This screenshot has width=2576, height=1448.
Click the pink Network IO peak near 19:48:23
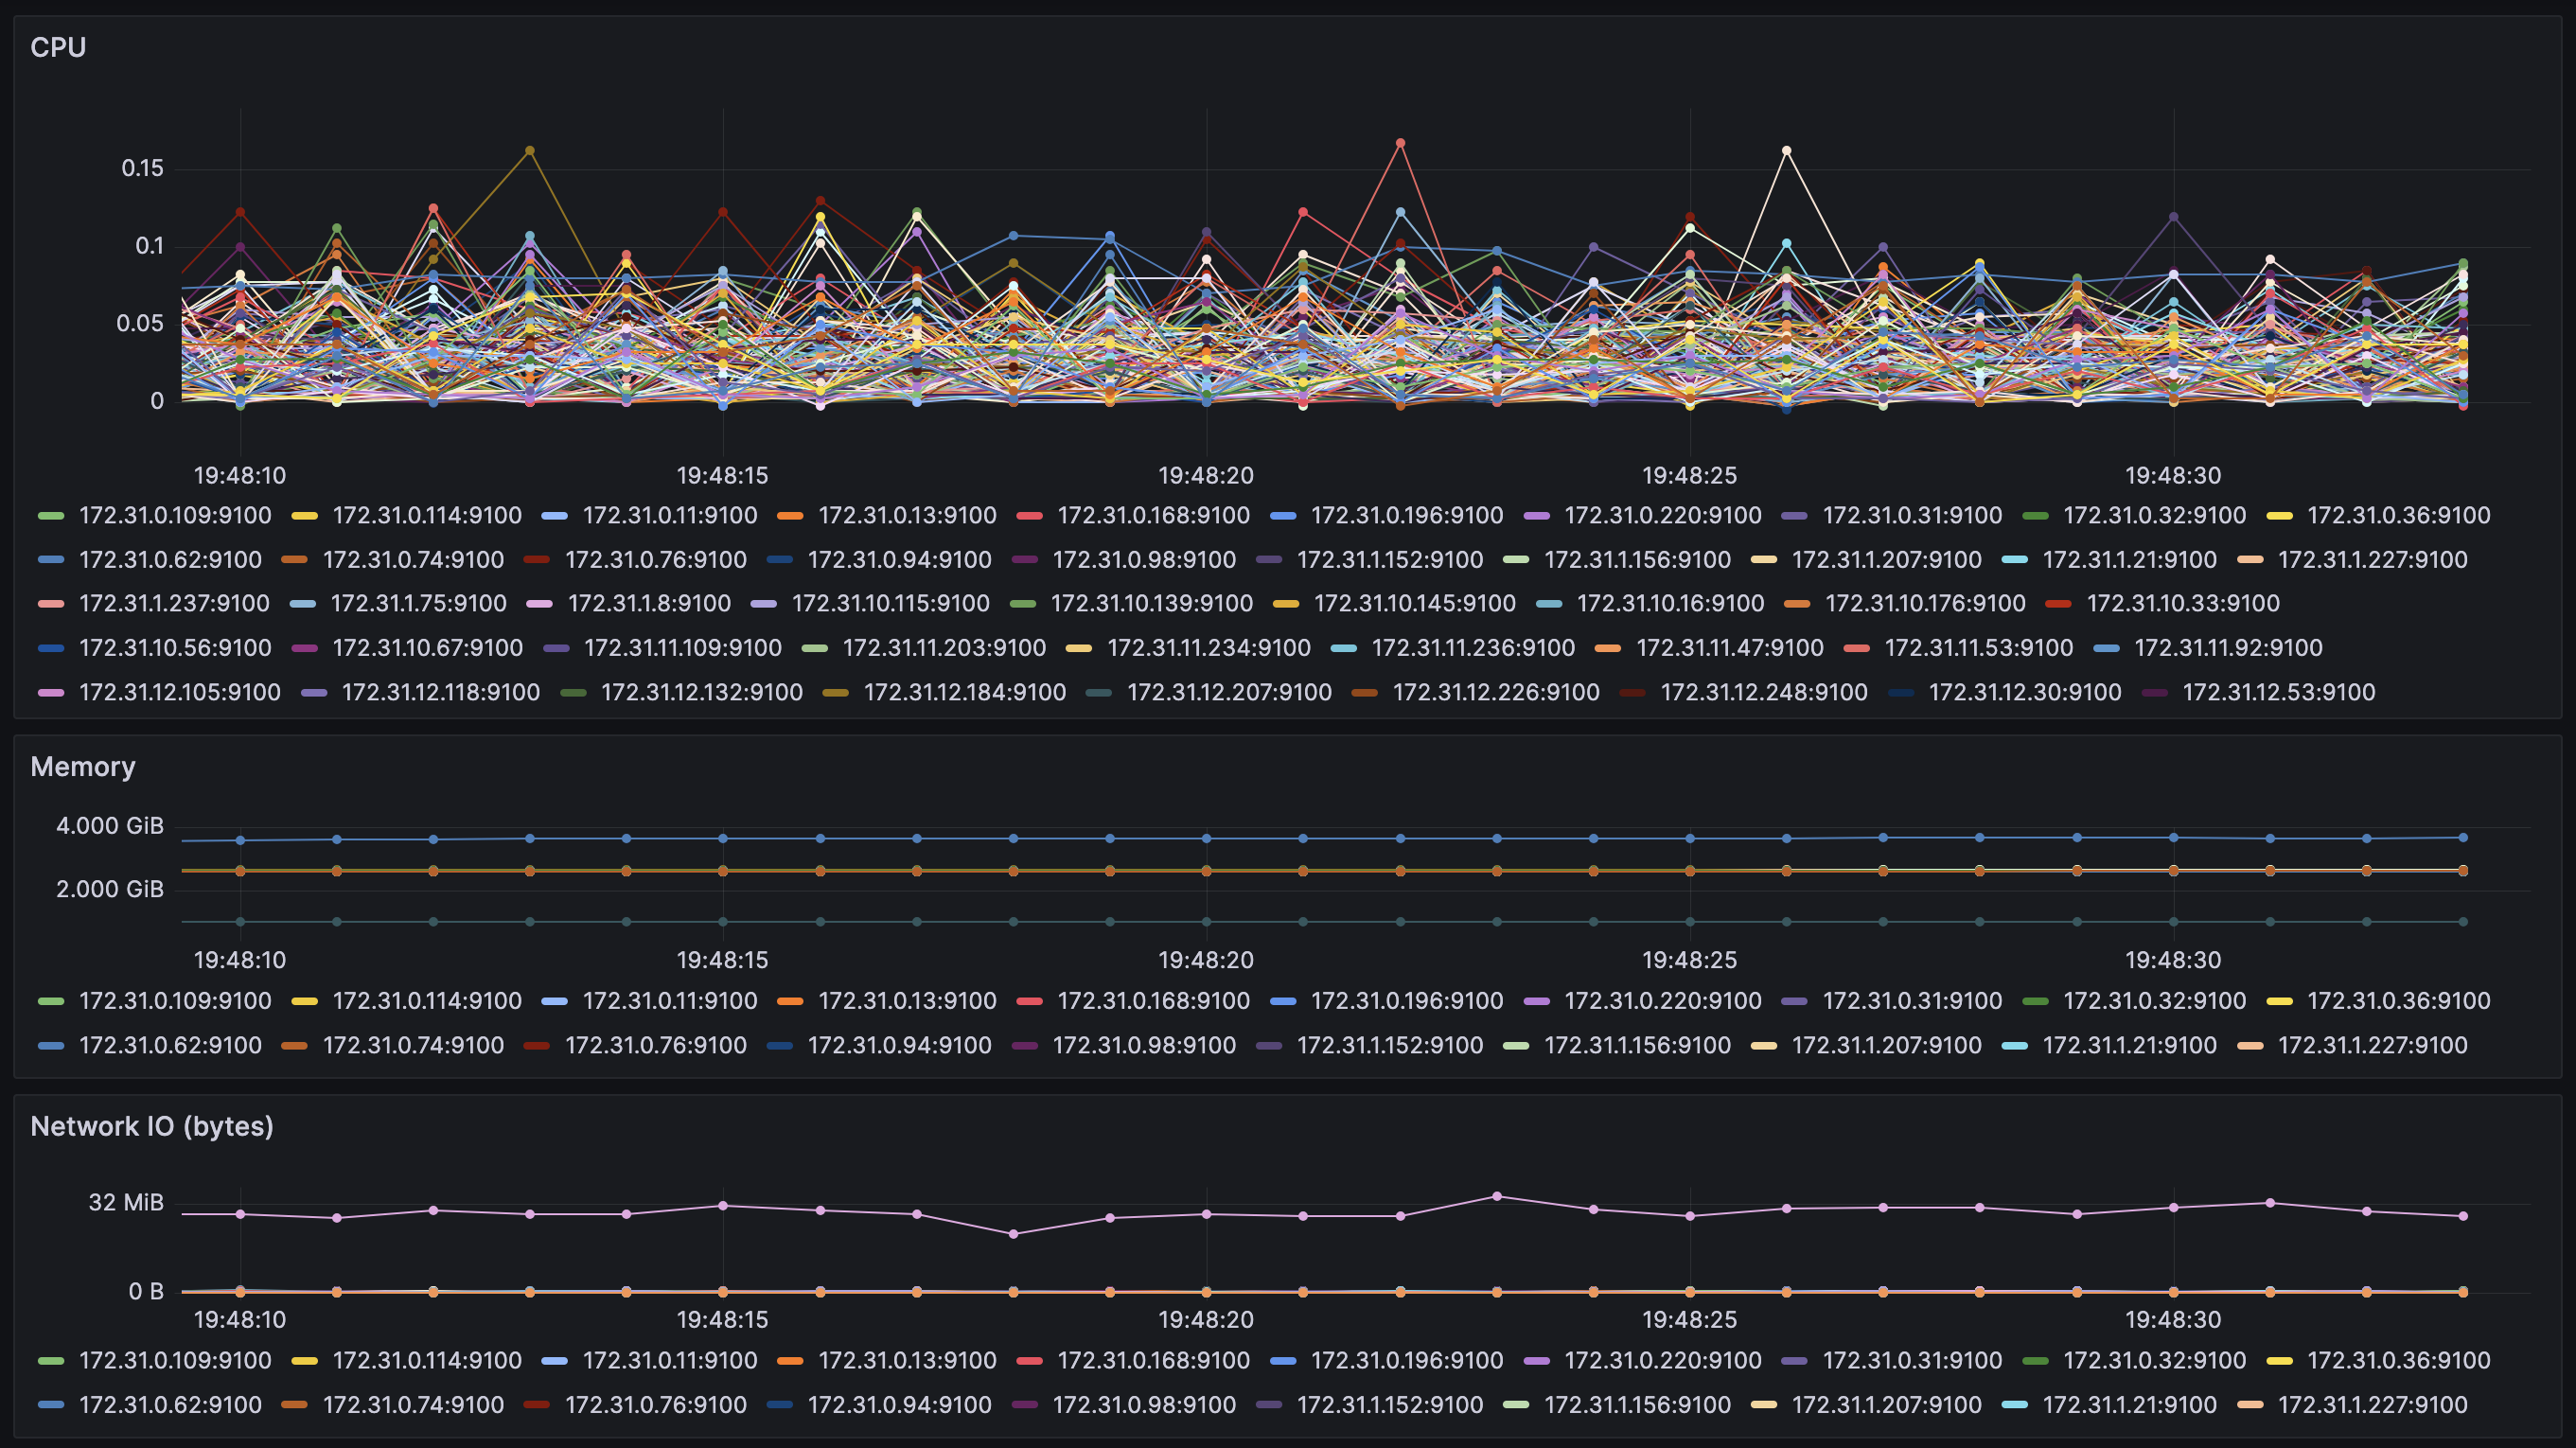pyautogui.click(x=1497, y=1196)
